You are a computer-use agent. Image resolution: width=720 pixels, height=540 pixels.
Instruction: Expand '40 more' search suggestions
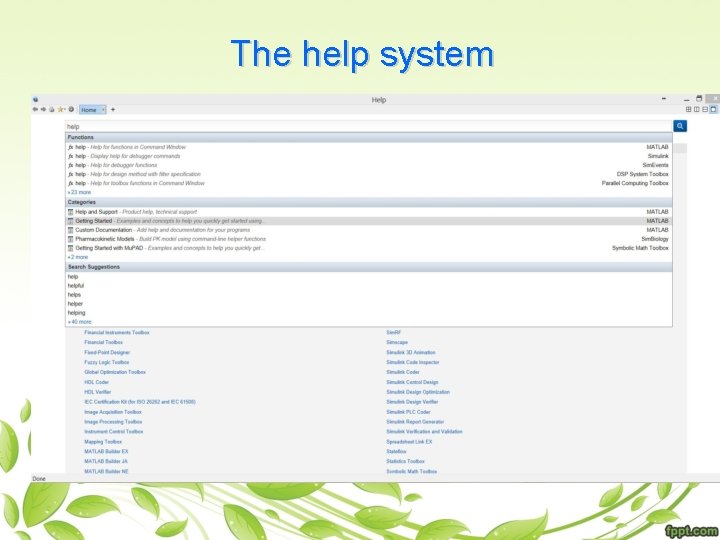(x=79, y=322)
